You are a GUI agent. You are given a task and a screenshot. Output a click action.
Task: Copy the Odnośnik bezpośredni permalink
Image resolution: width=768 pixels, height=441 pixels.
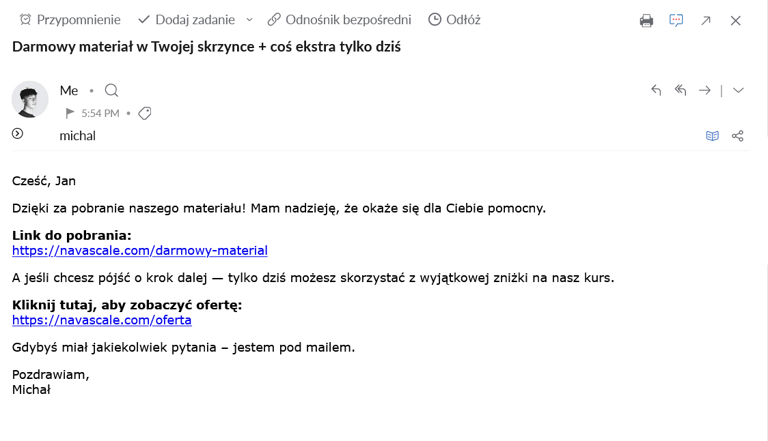339,20
